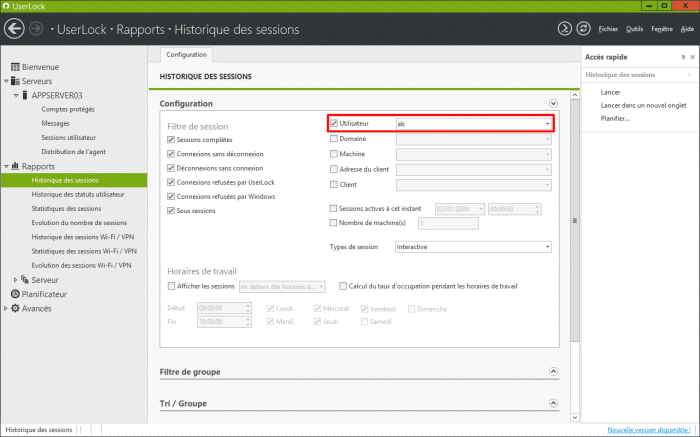
Task: Uncheck Connexions refusées par UserLock
Action: tap(171, 182)
